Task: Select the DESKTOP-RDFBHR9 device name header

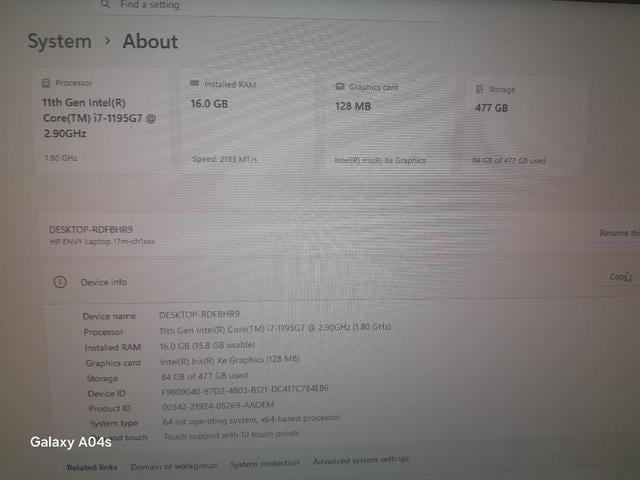Action: (x=91, y=229)
